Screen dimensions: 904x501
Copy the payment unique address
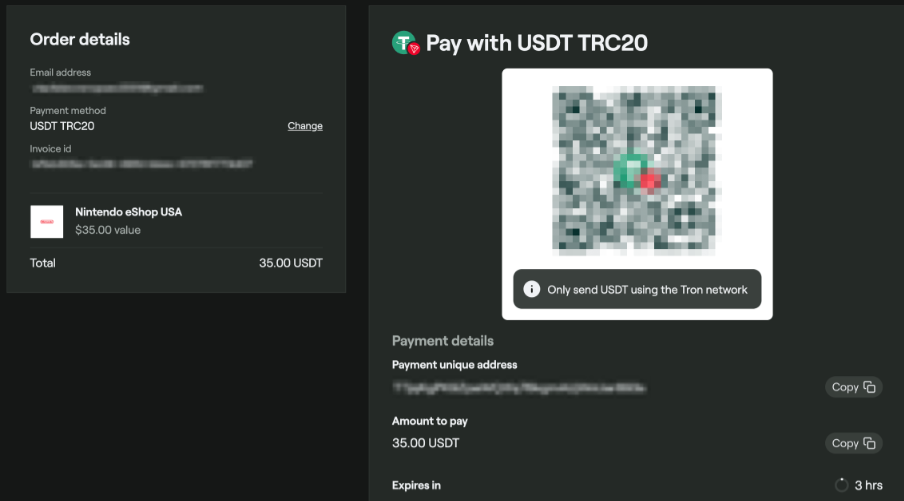click(853, 387)
